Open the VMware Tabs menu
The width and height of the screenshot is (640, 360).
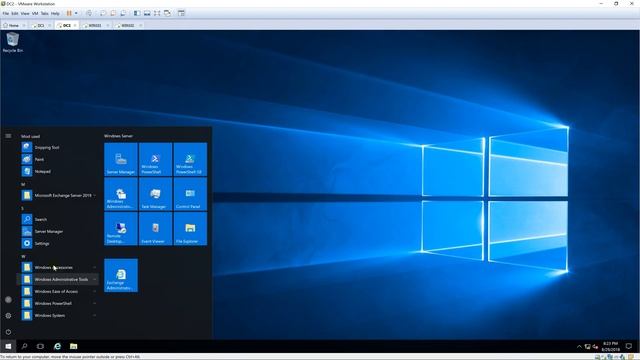click(44, 13)
